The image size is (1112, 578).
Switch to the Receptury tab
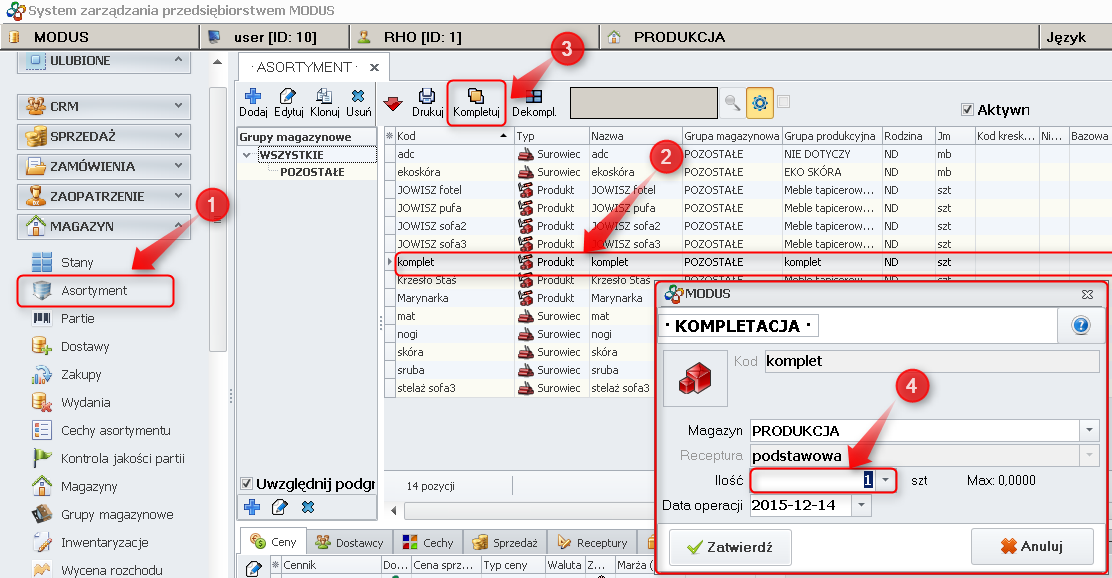click(x=605, y=542)
